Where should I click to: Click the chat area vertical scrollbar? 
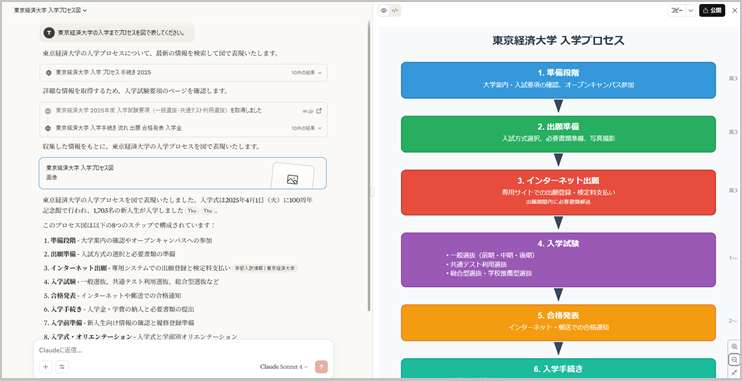369,166
